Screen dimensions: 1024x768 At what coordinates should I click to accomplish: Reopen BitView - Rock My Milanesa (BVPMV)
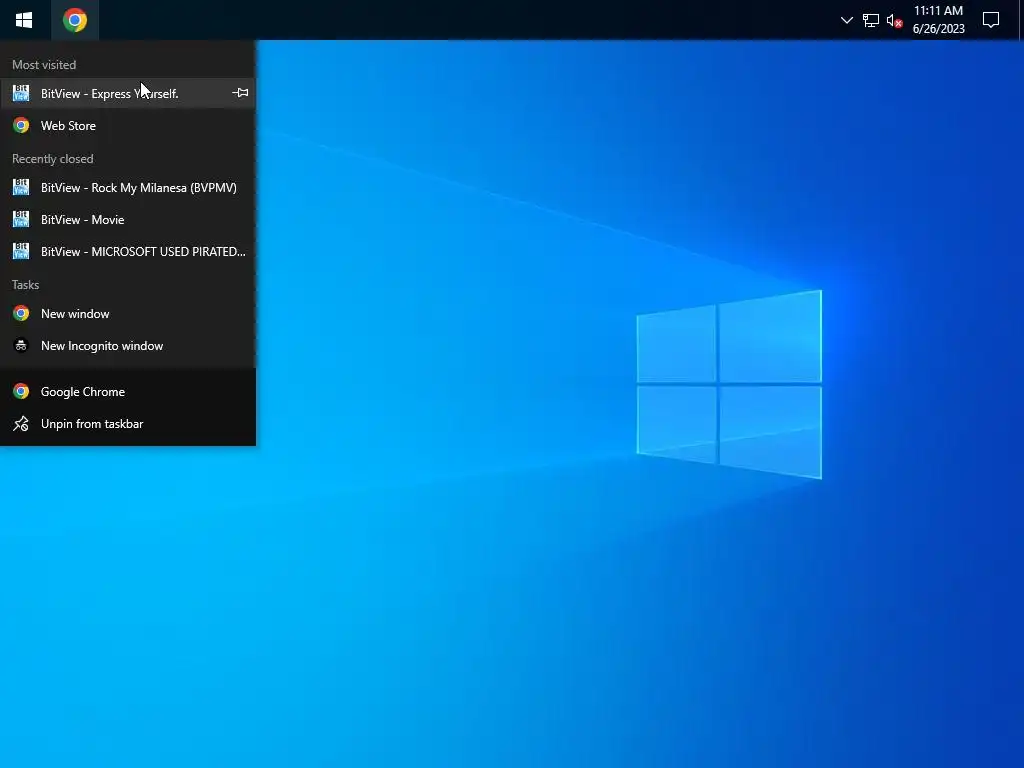click(x=128, y=187)
